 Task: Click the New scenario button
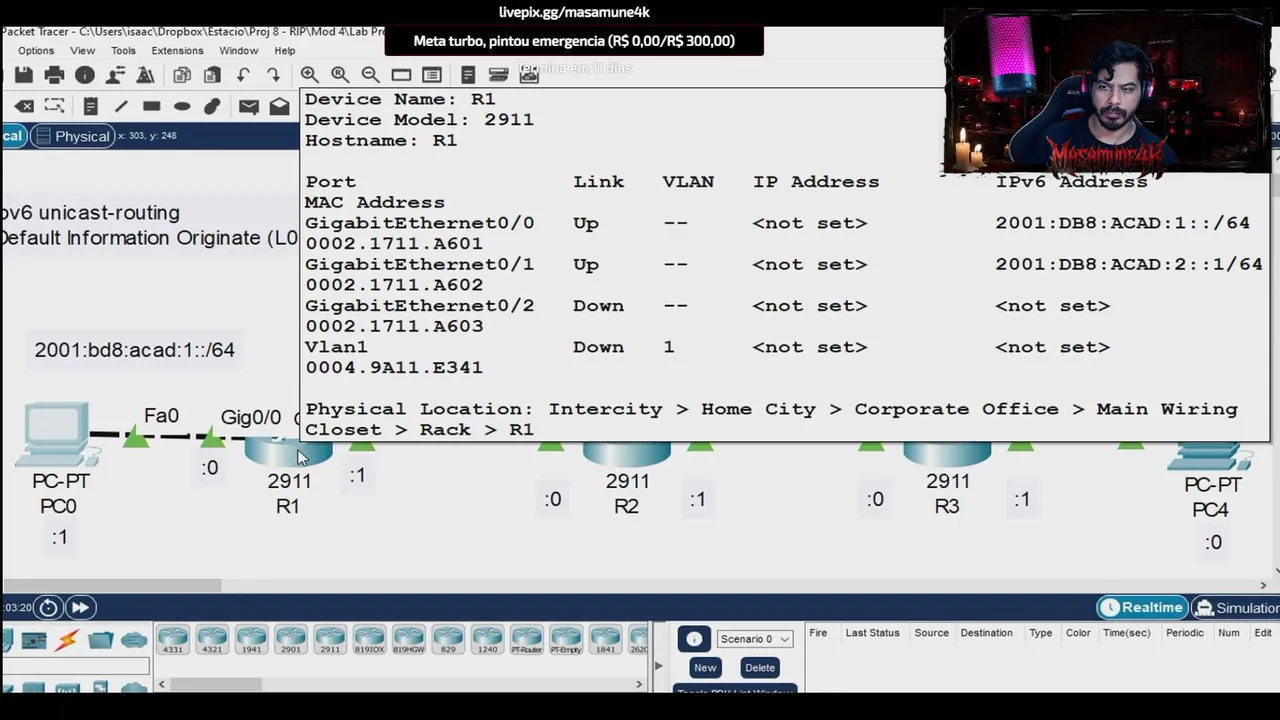tap(705, 667)
